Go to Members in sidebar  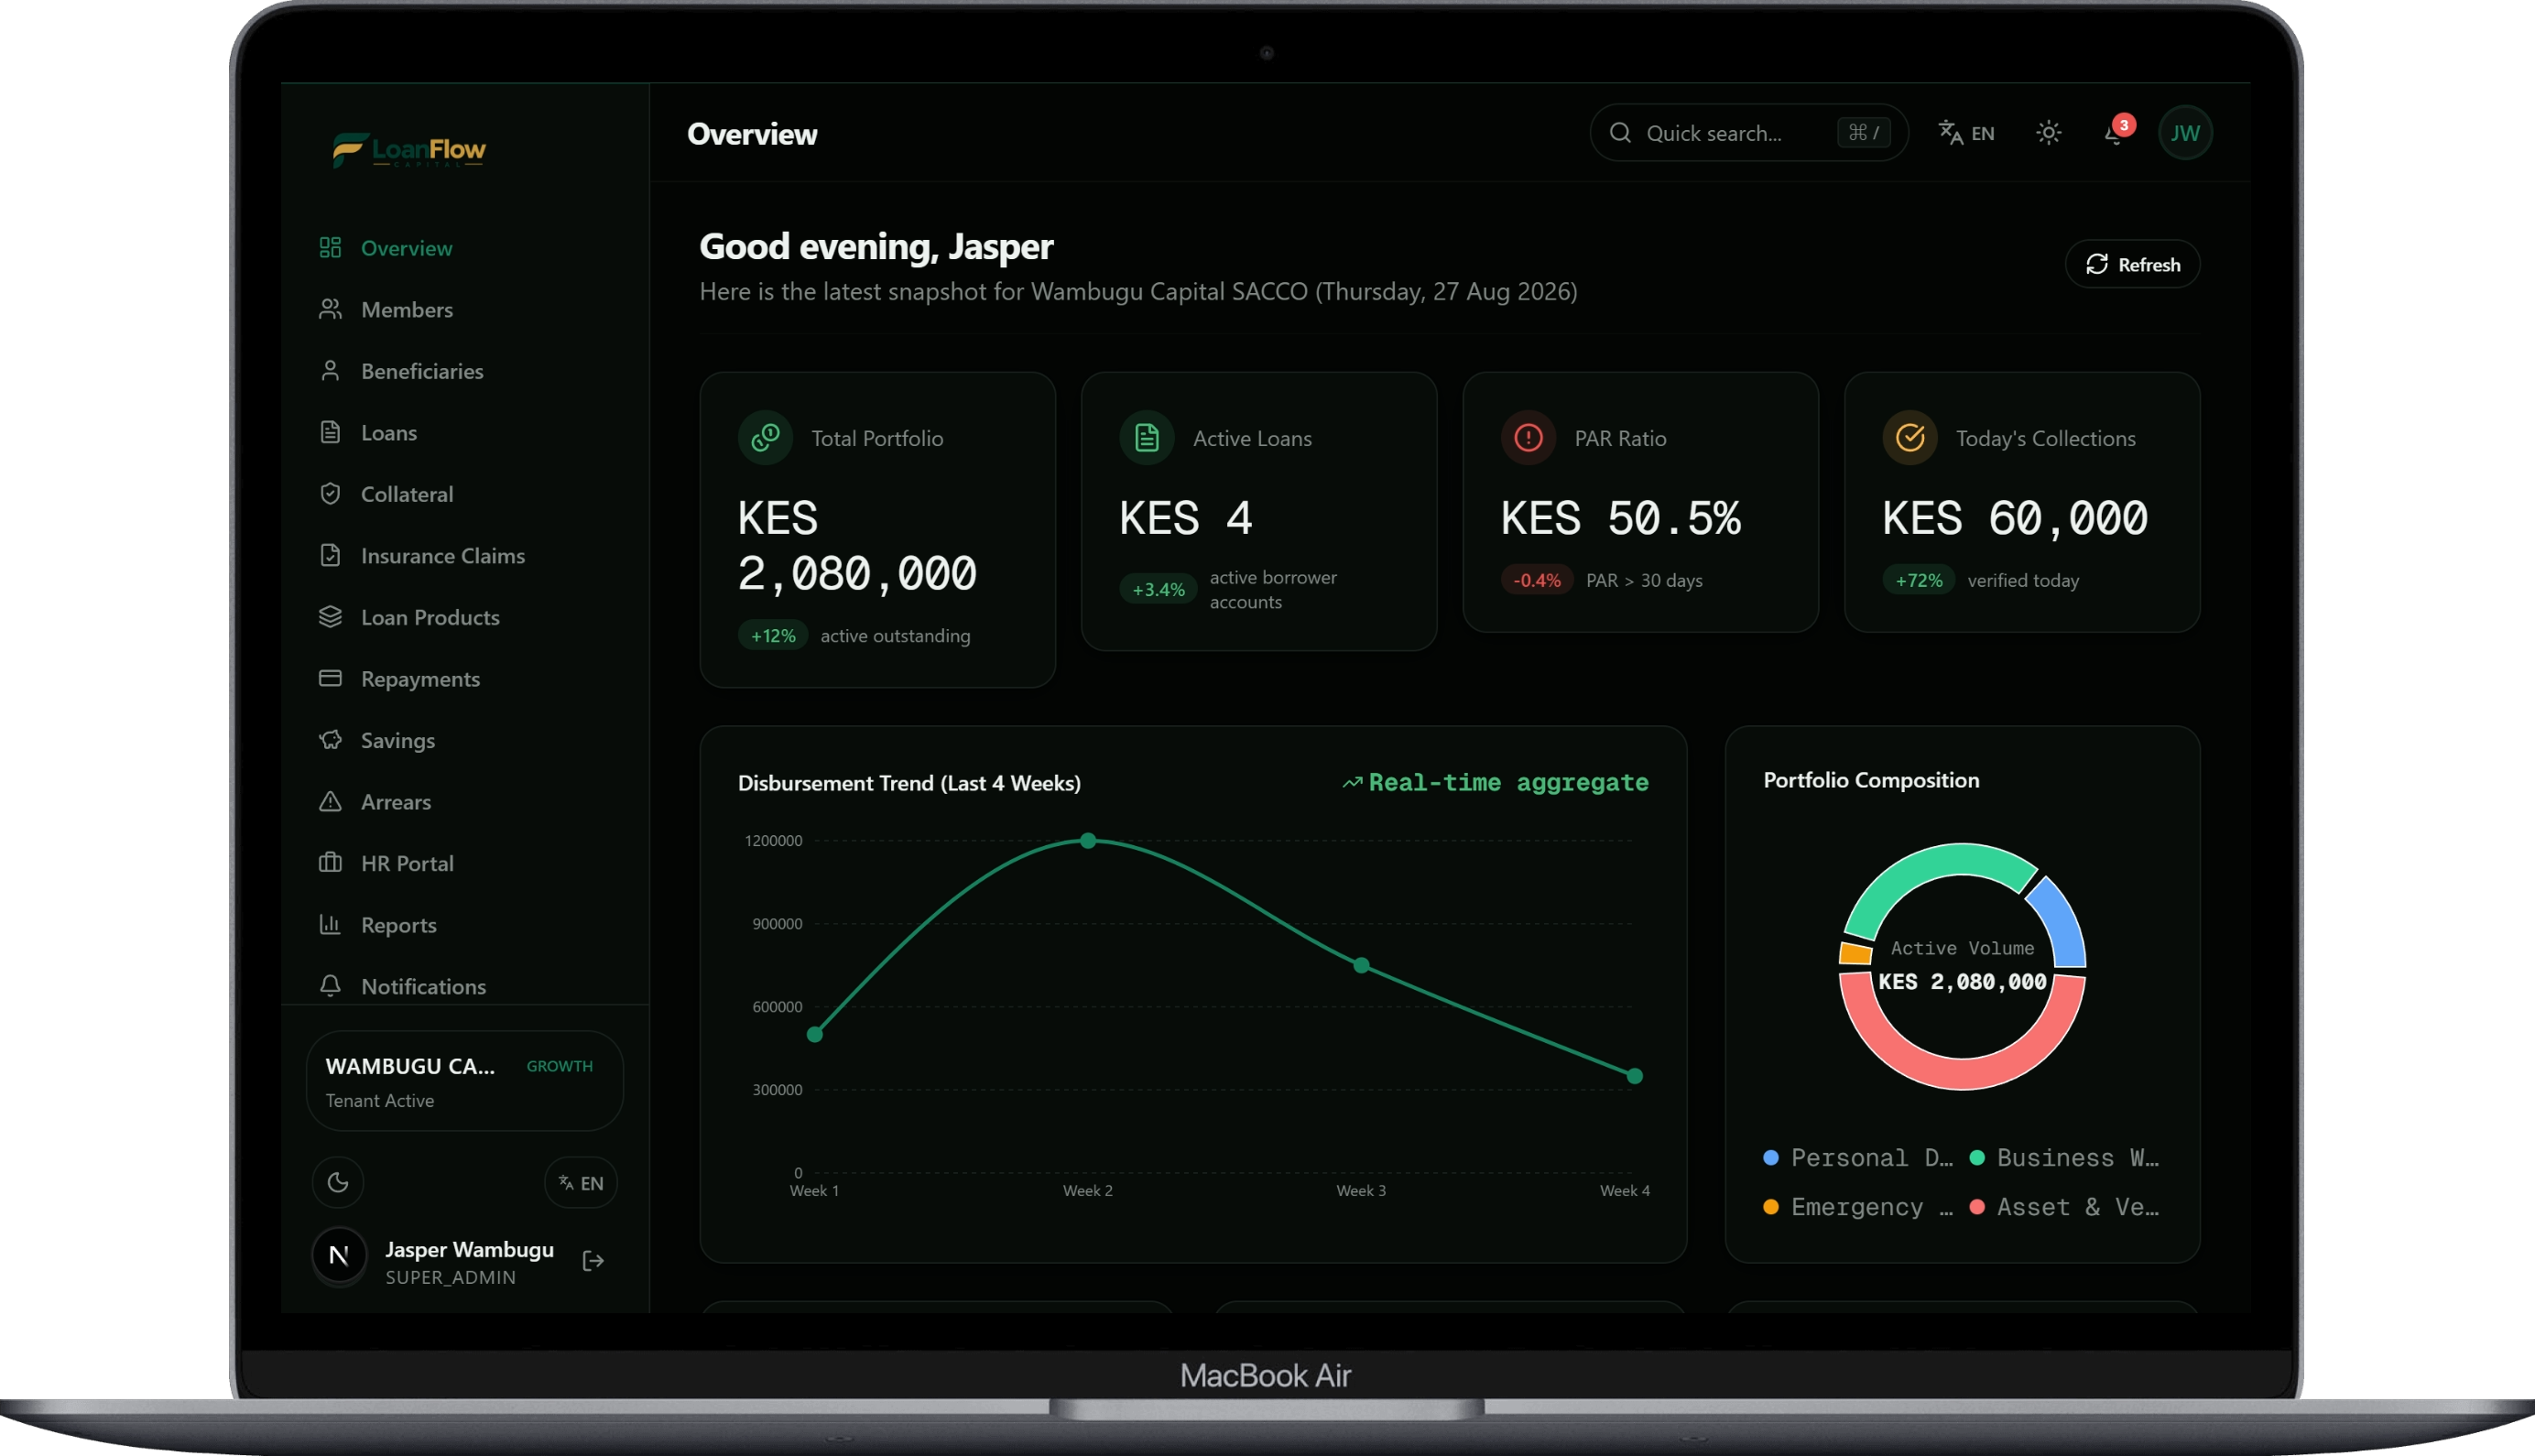[x=386, y=310]
